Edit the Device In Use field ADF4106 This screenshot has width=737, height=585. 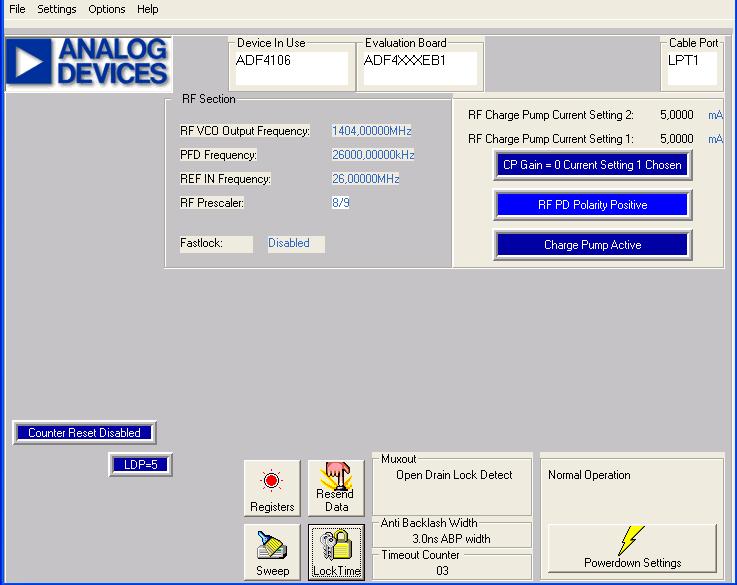[291, 69]
